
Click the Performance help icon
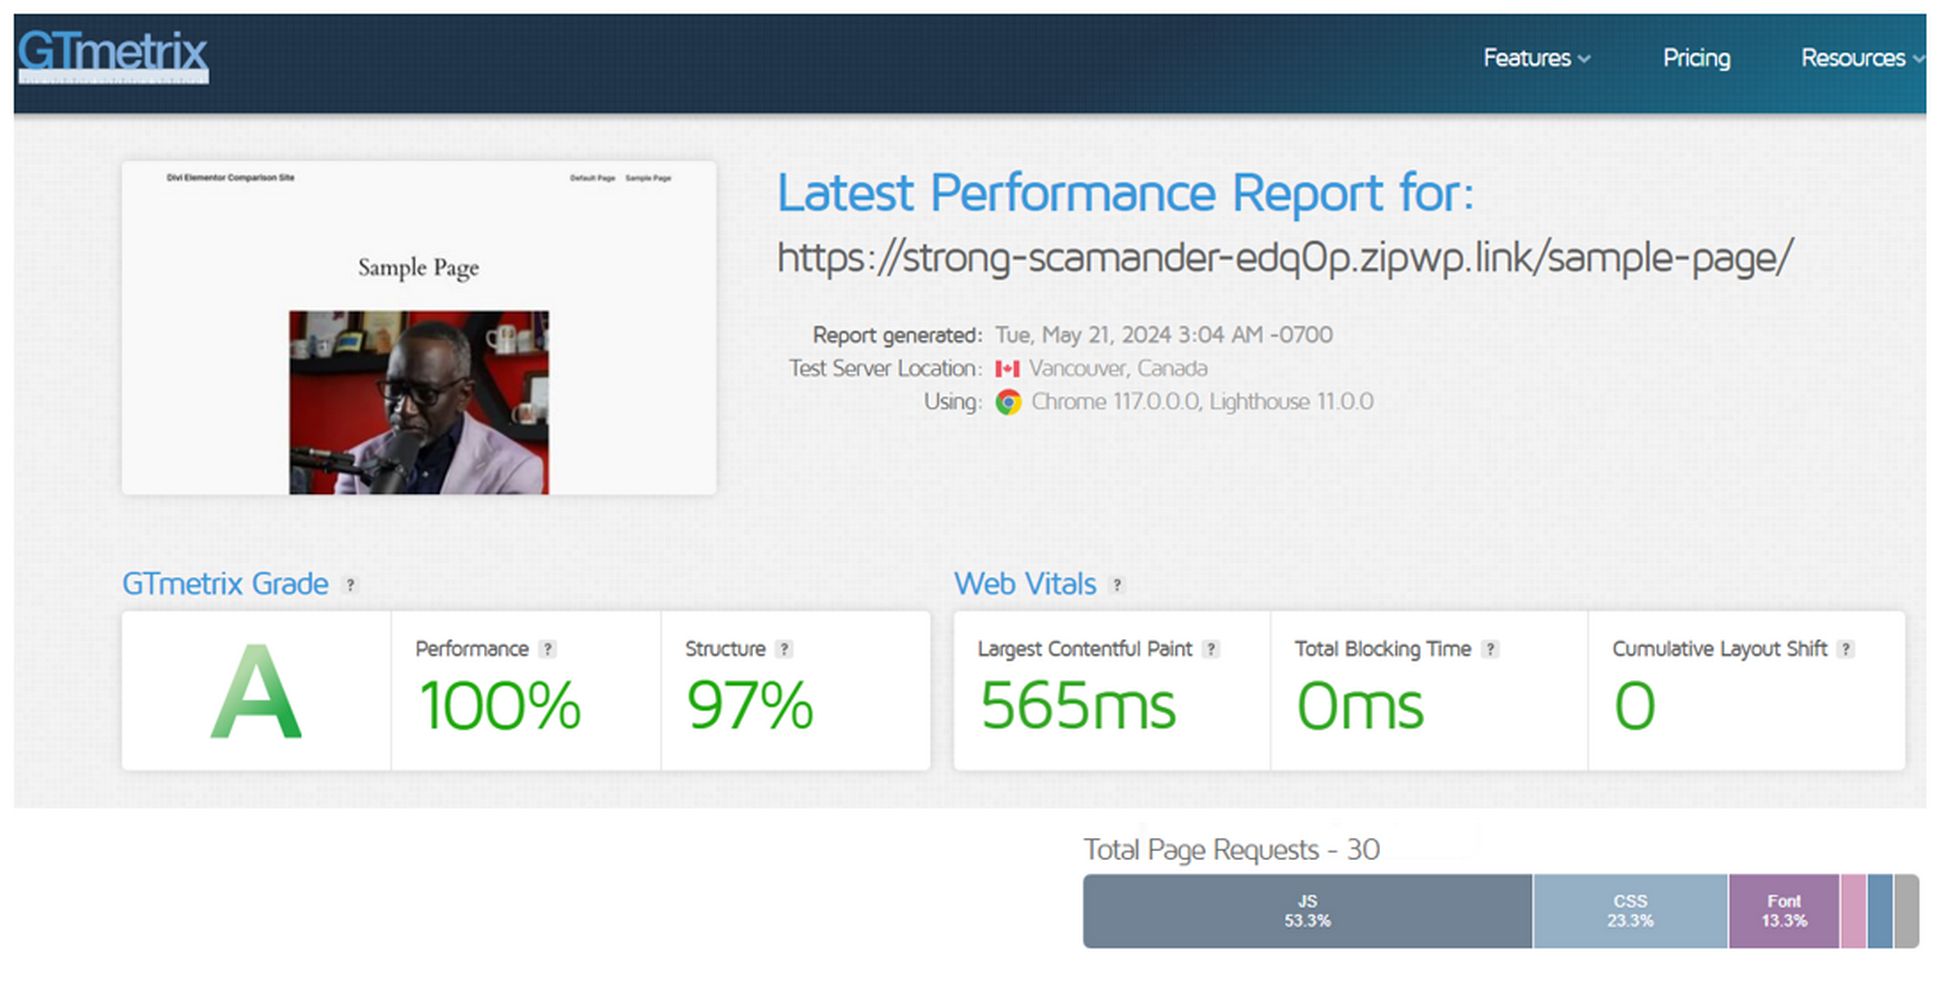pyautogui.click(x=548, y=648)
